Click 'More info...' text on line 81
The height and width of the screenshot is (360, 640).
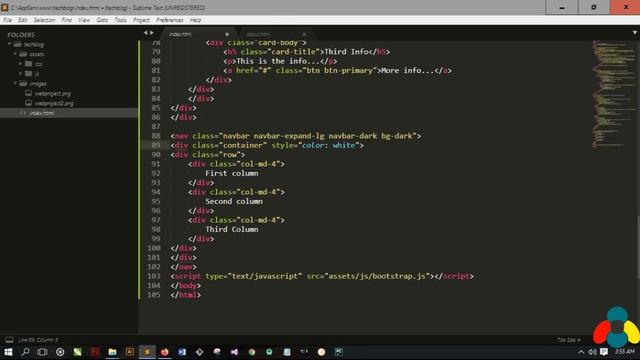point(407,71)
